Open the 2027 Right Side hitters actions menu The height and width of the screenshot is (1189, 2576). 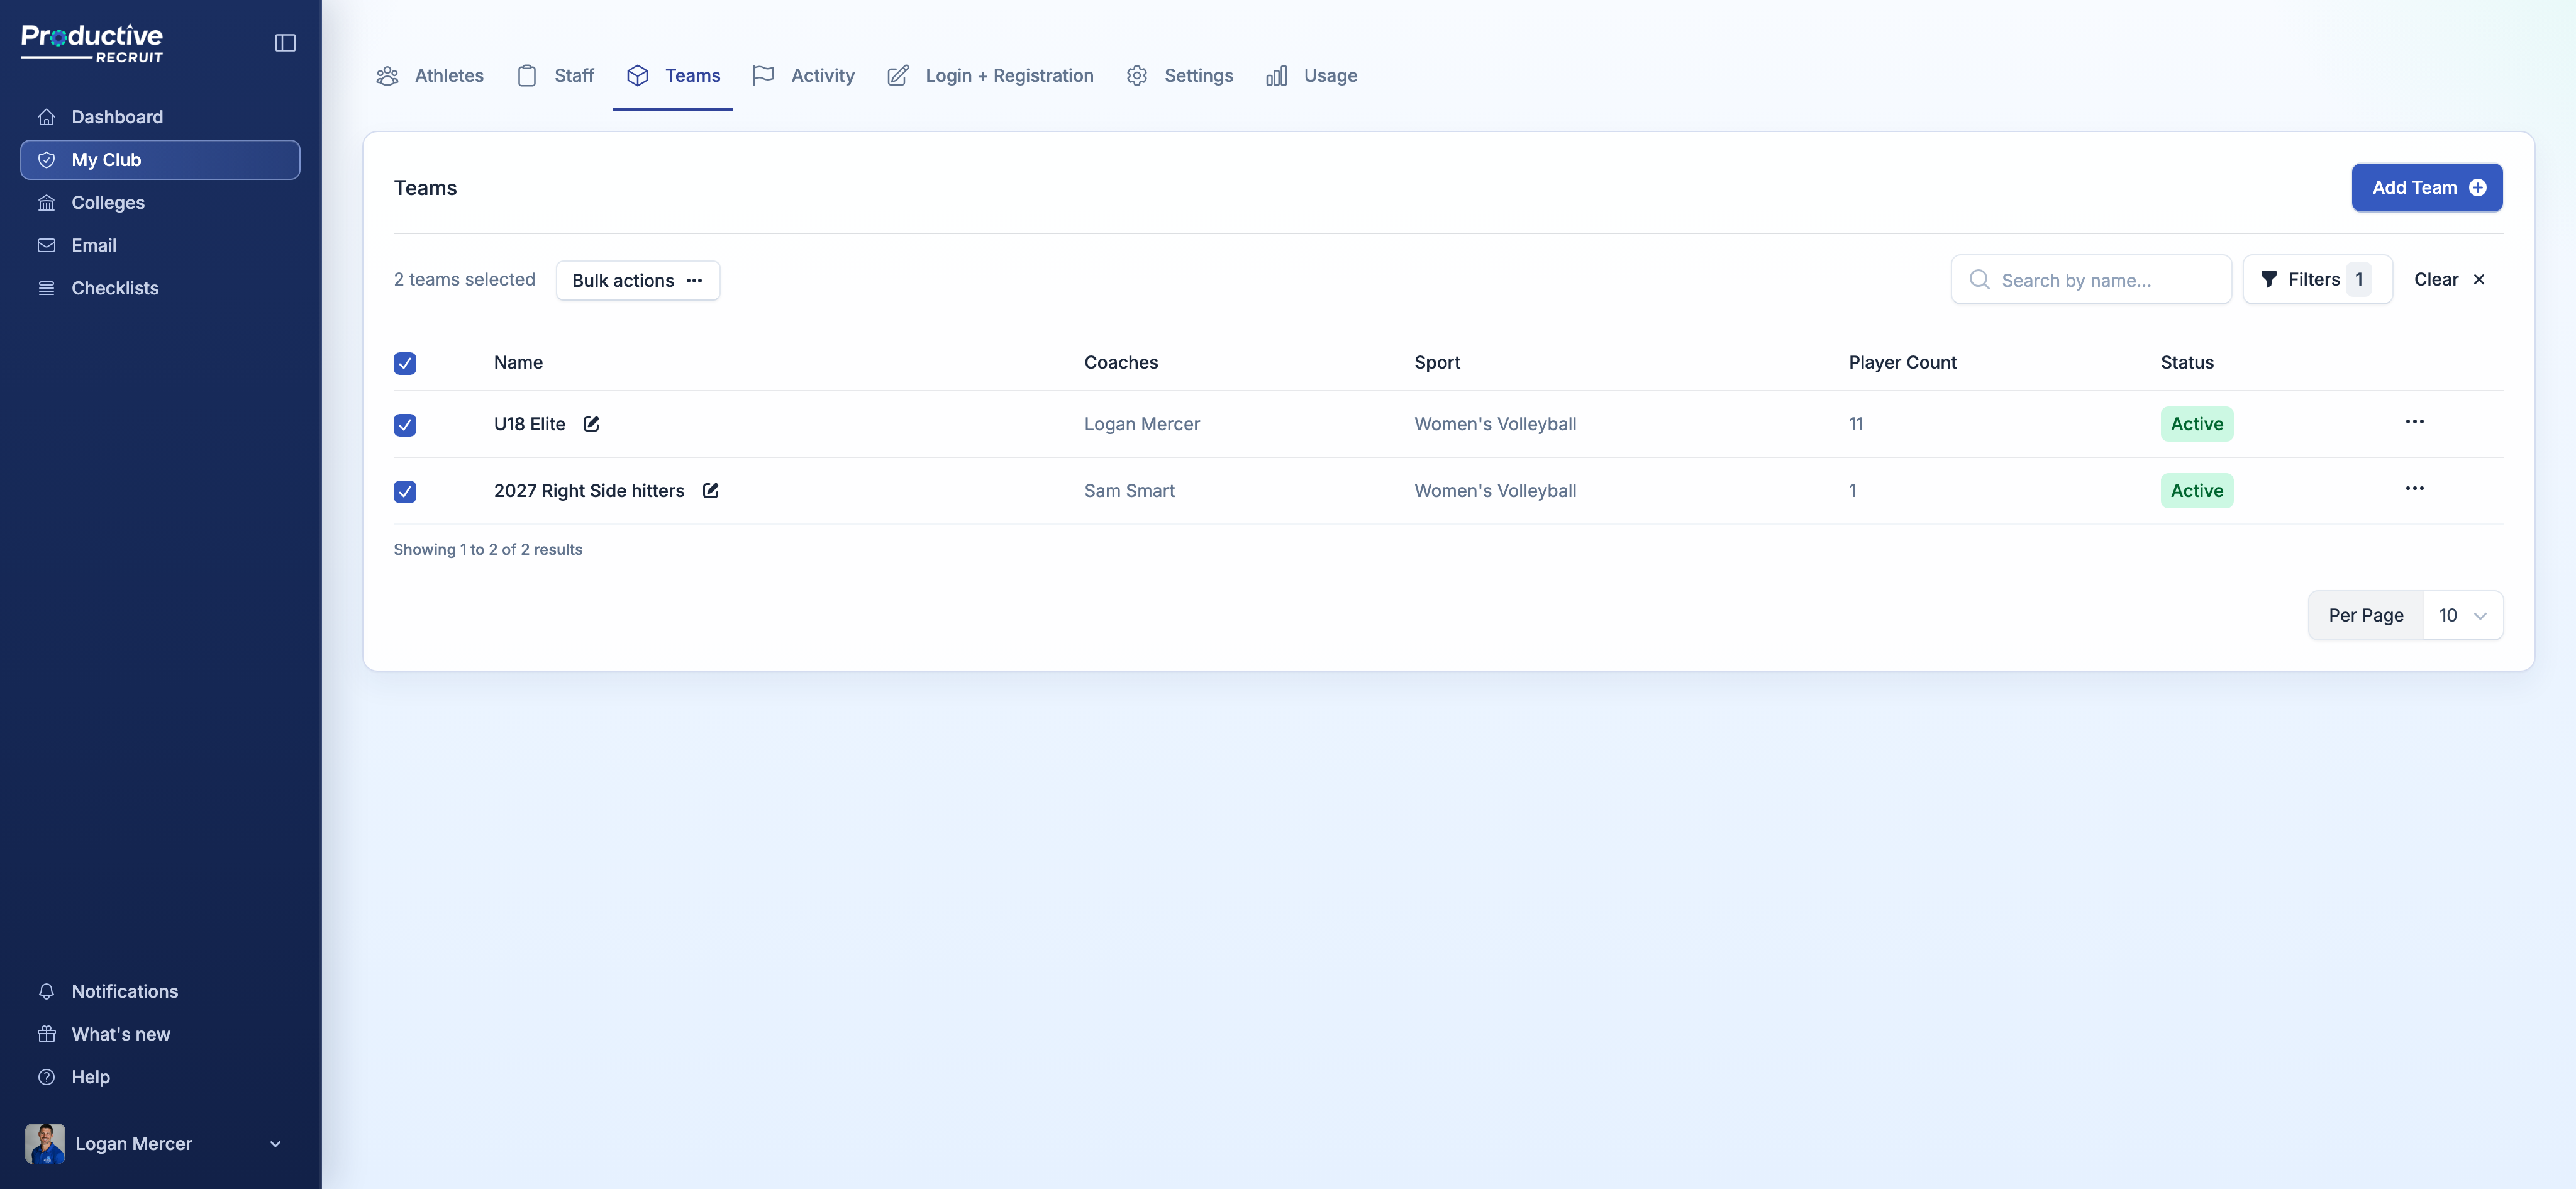pos(2414,489)
